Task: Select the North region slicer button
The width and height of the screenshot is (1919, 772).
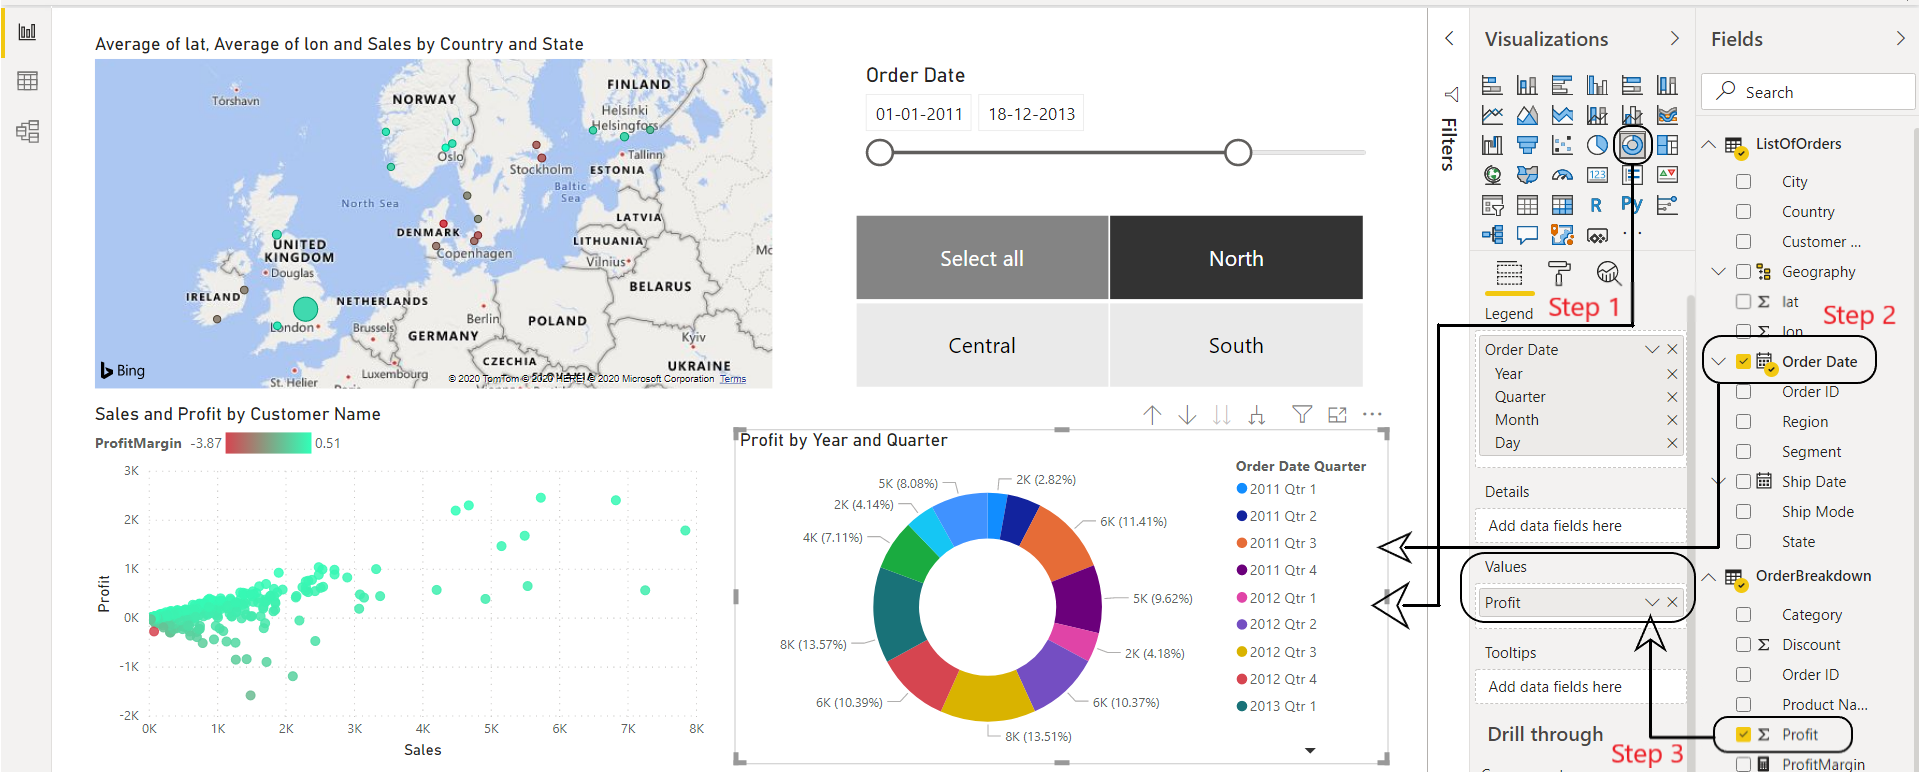Action: (1236, 258)
